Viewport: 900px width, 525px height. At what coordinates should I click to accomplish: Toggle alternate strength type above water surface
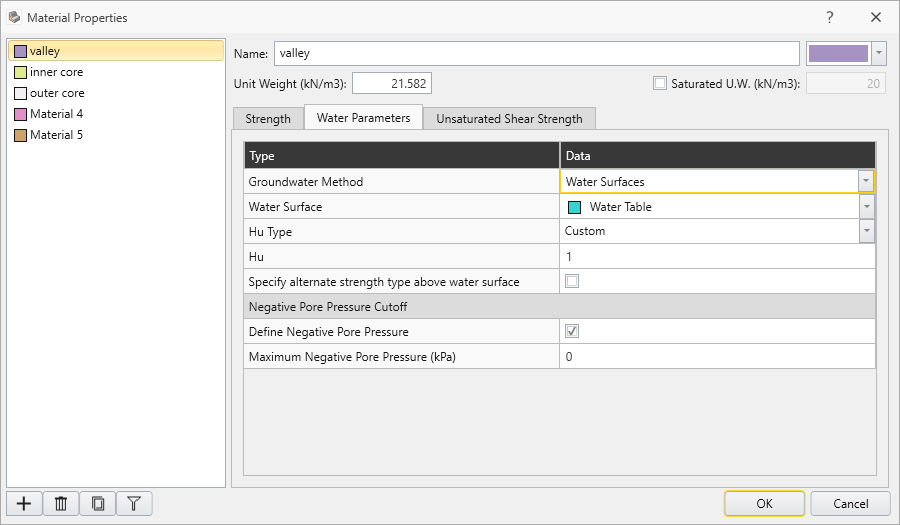coord(572,281)
